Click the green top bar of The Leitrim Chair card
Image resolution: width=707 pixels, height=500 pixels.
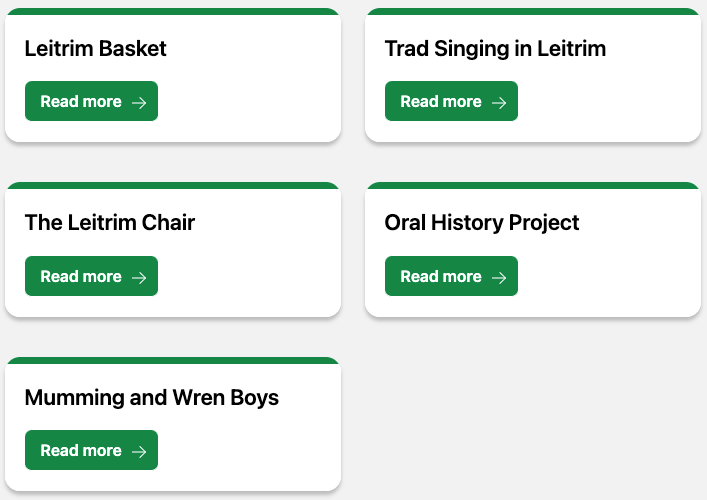[x=173, y=186]
